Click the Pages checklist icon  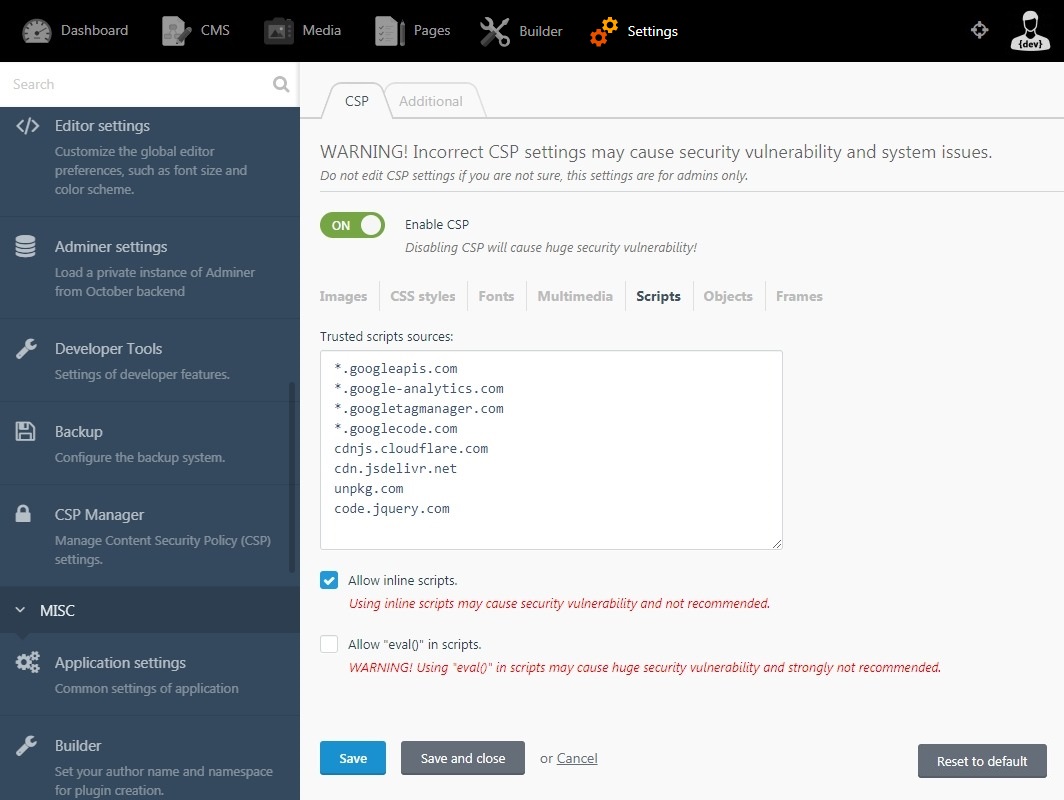(390, 31)
